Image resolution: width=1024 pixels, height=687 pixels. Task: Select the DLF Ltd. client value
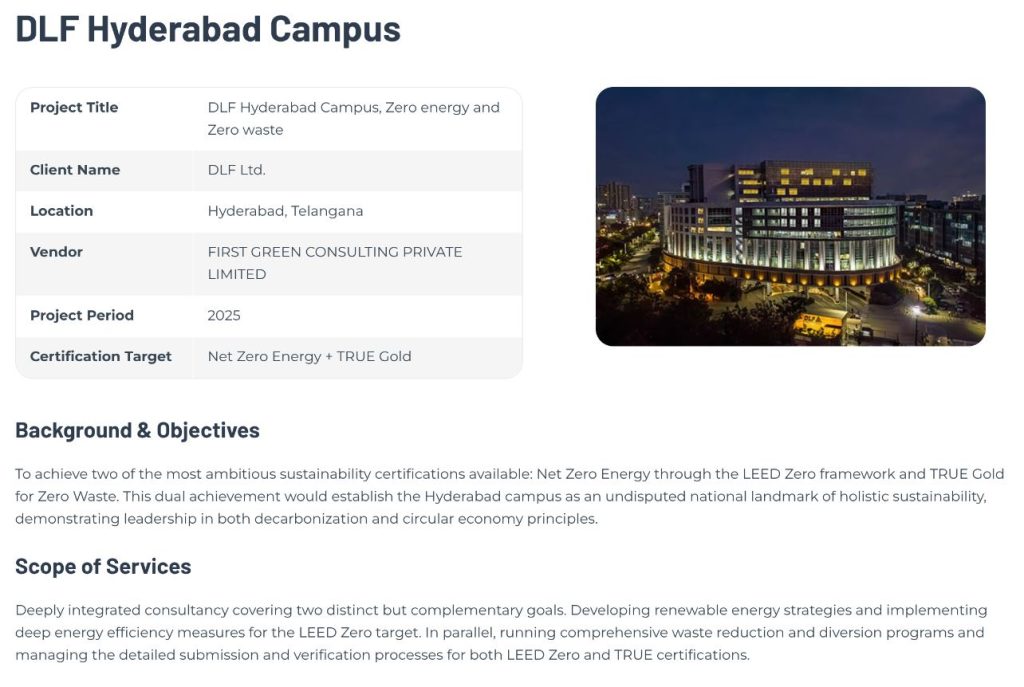pyautogui.click(x=236, y=170)
